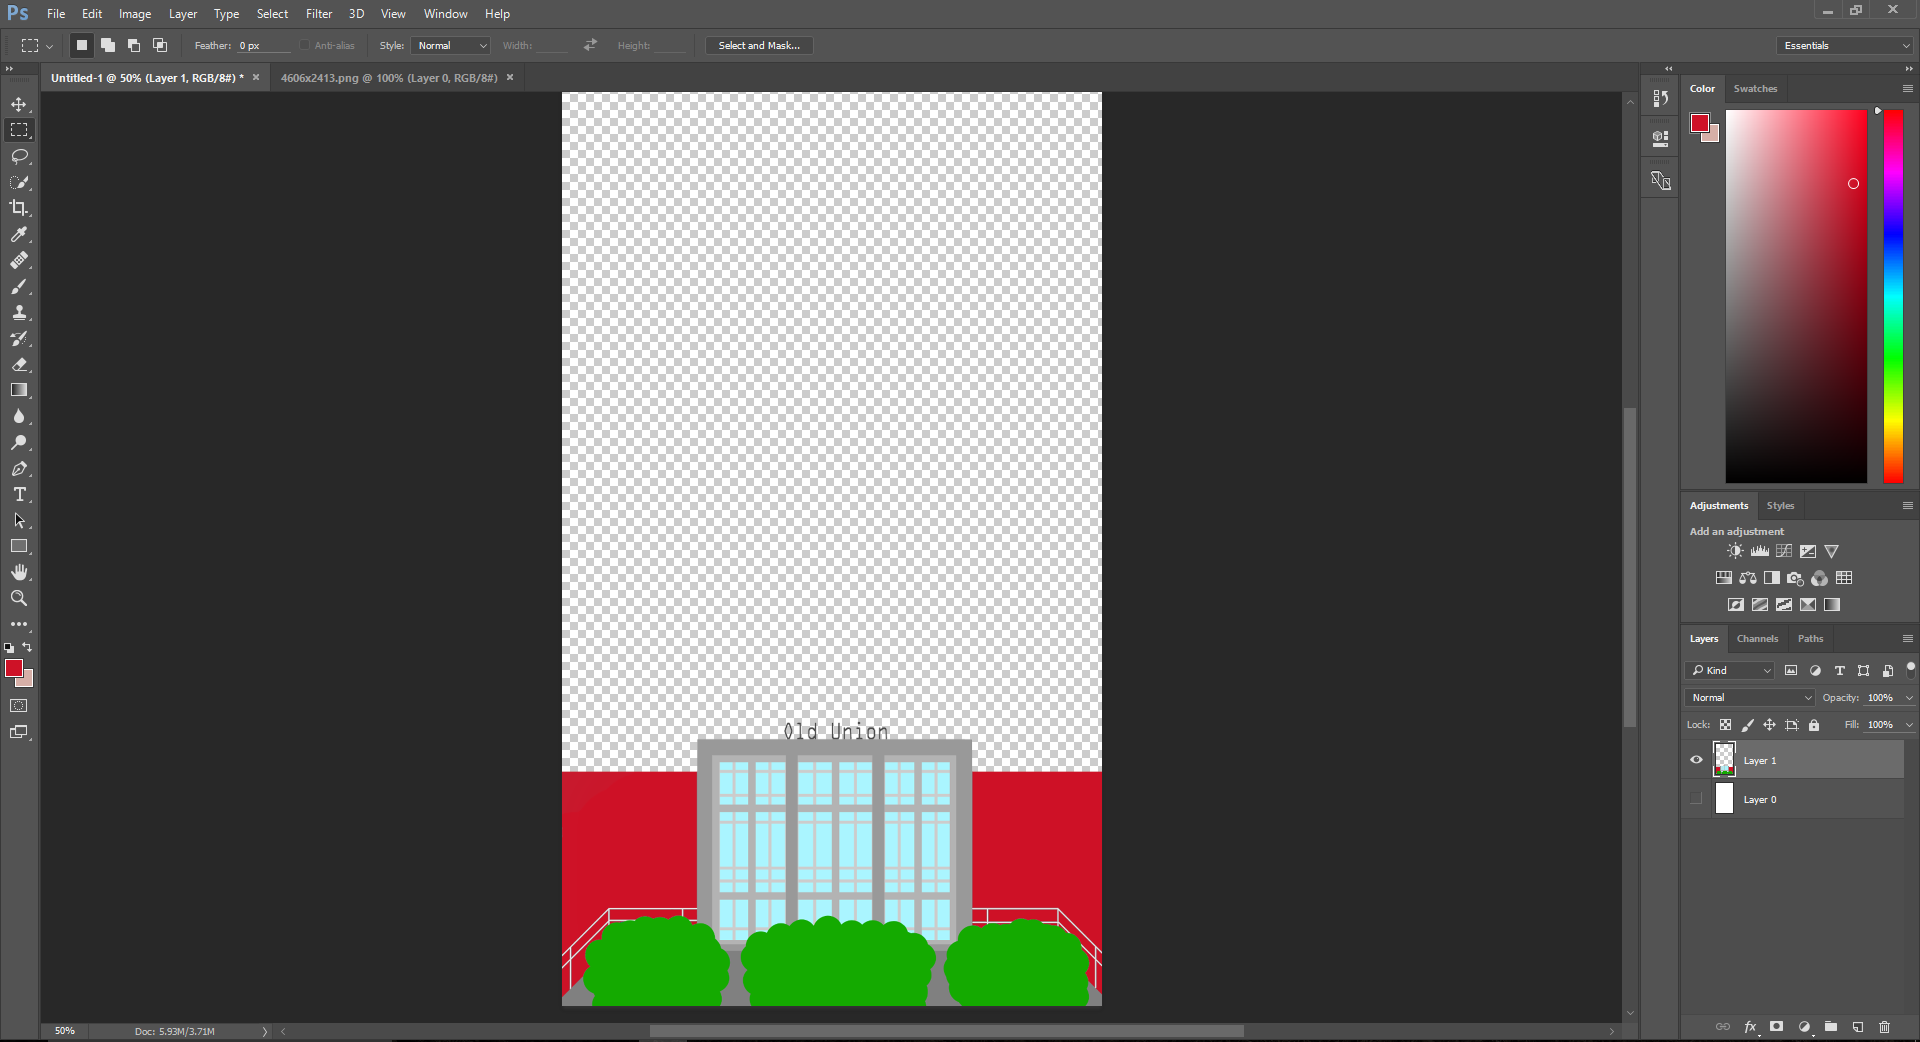
Task: Switch to the Swatches tab
Action: point(1755,89)
